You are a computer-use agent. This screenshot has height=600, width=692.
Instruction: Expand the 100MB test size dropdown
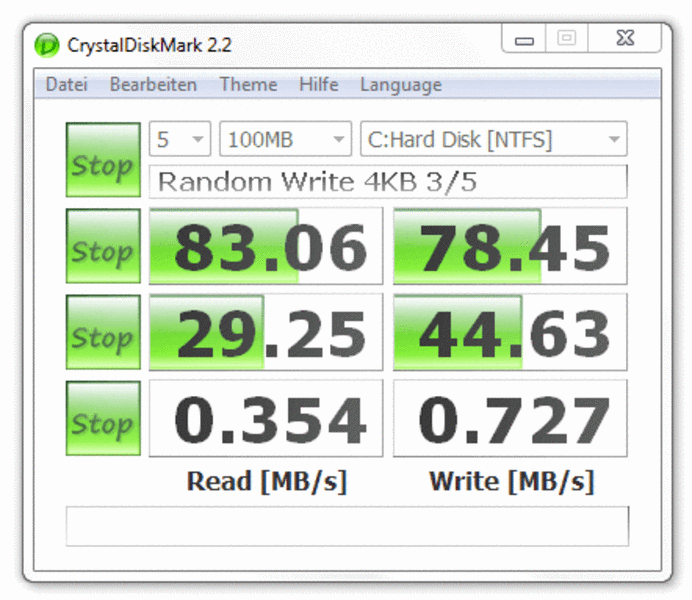click(x=286, y=139)
